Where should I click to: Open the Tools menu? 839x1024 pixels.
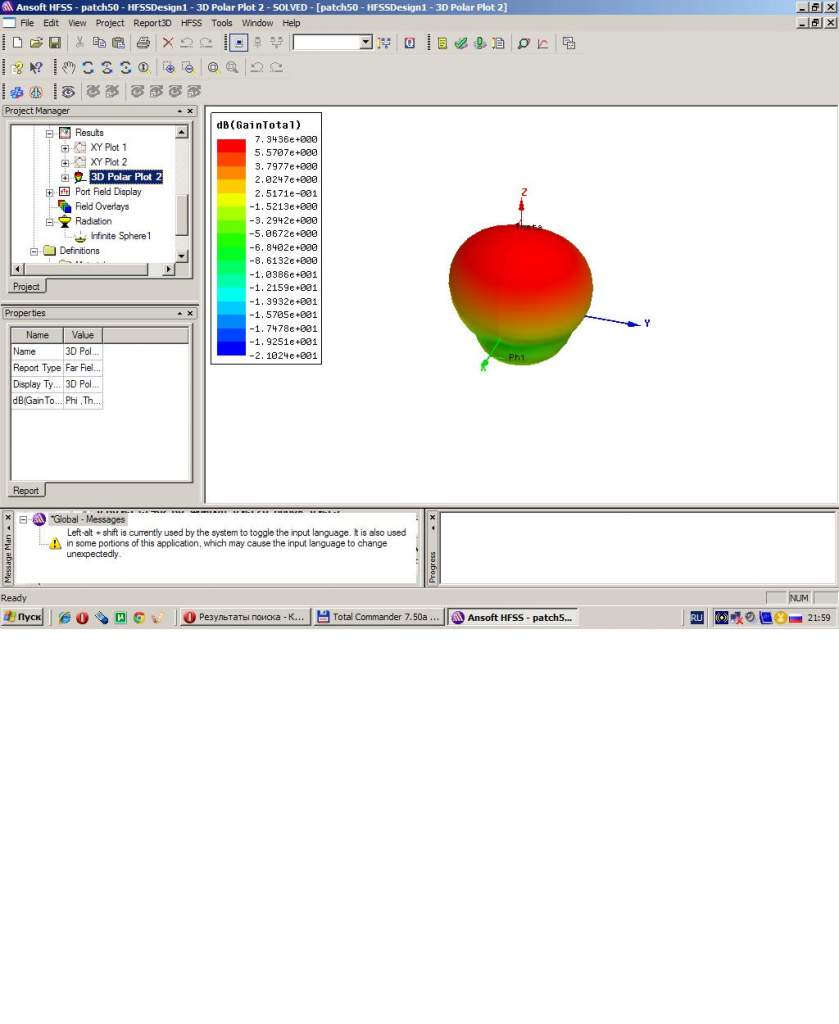click(x=221, y=23)
